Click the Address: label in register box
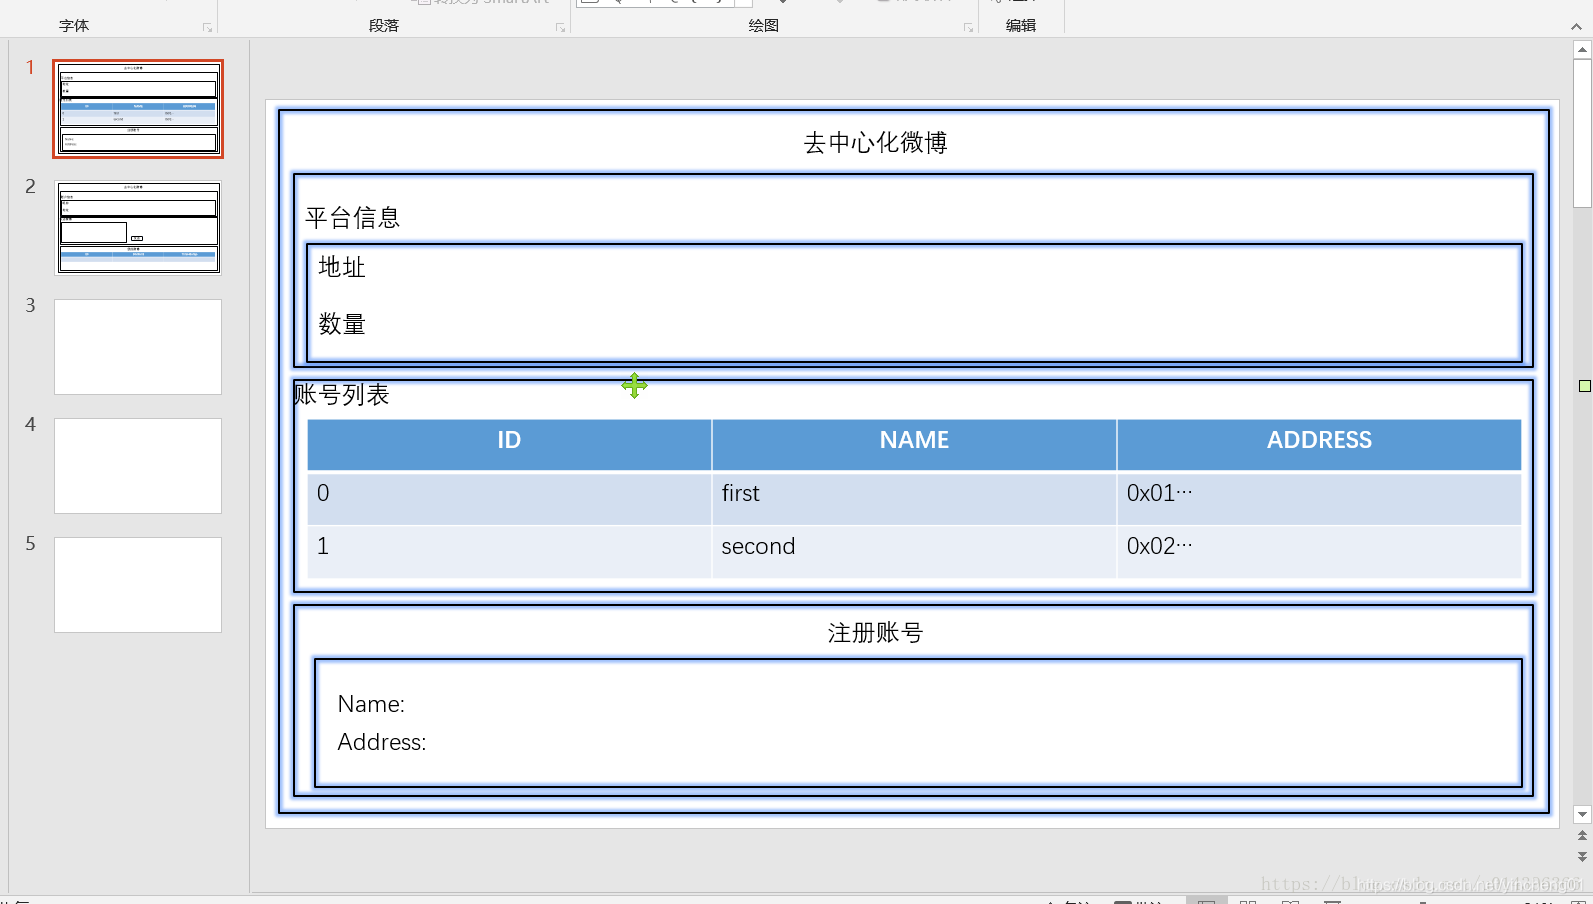This screenshot has width=1593, height=904. 382,742
